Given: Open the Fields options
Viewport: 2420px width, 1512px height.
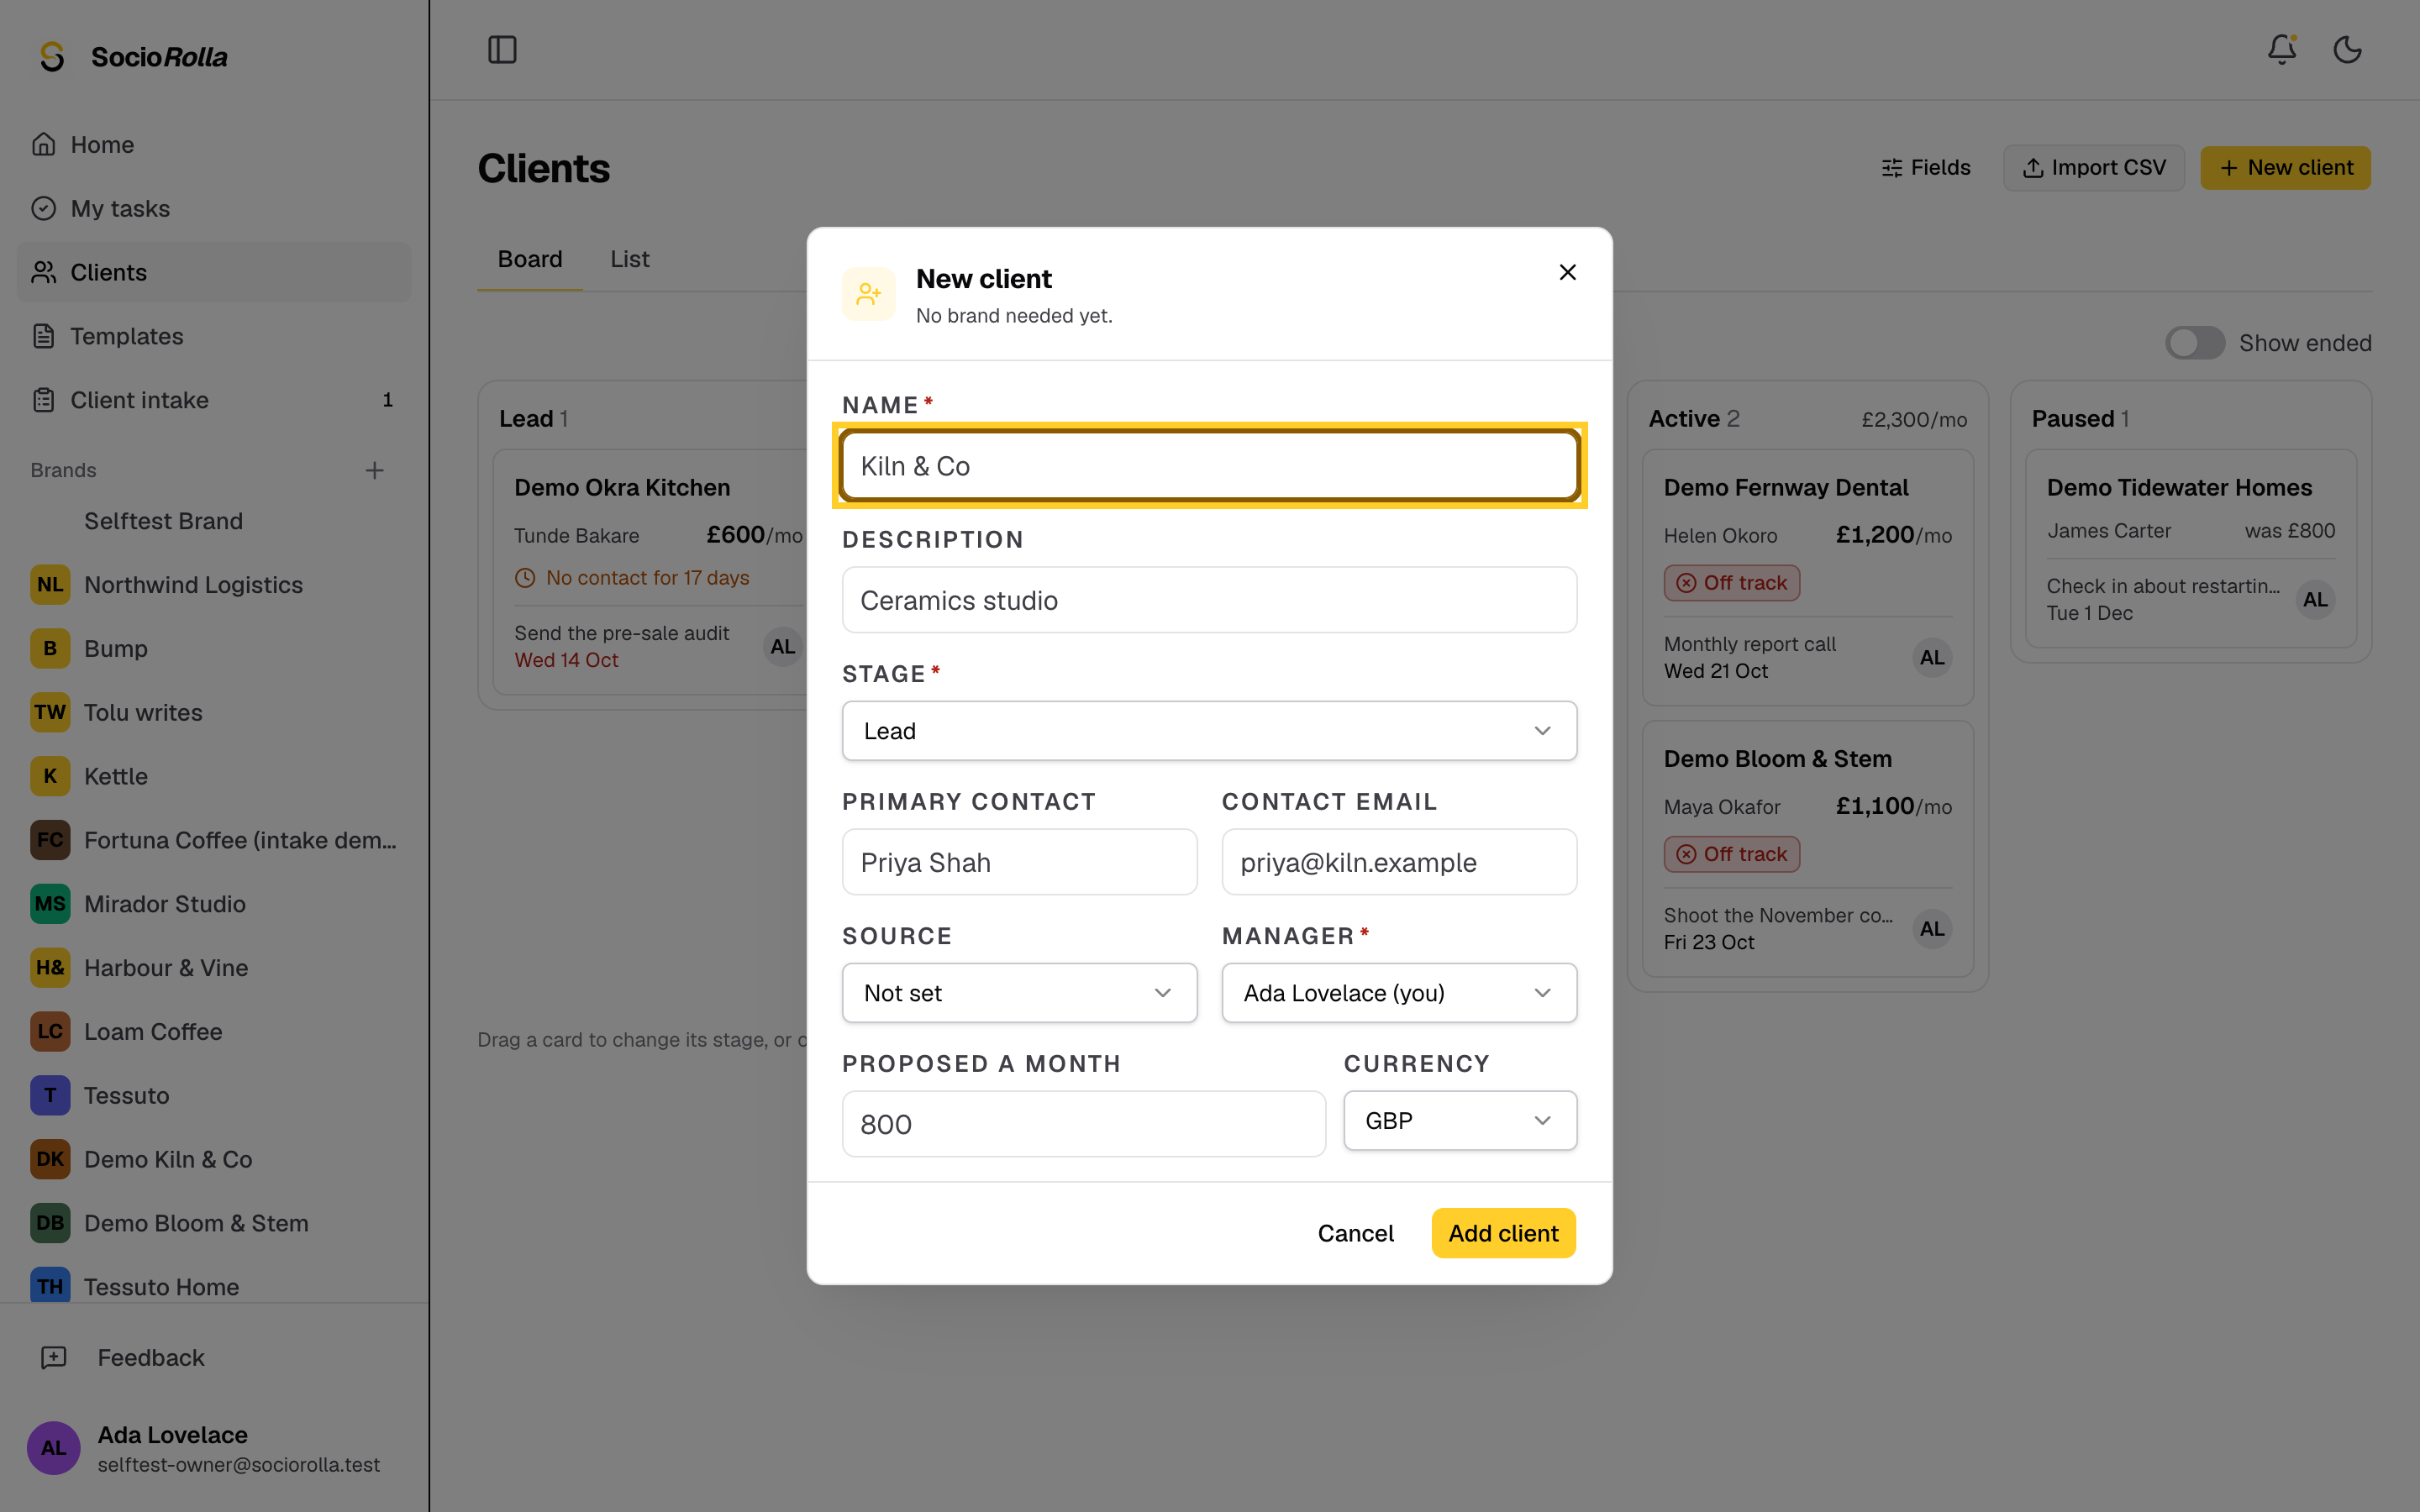Looking at the screenshot, I should point(1925,168).
